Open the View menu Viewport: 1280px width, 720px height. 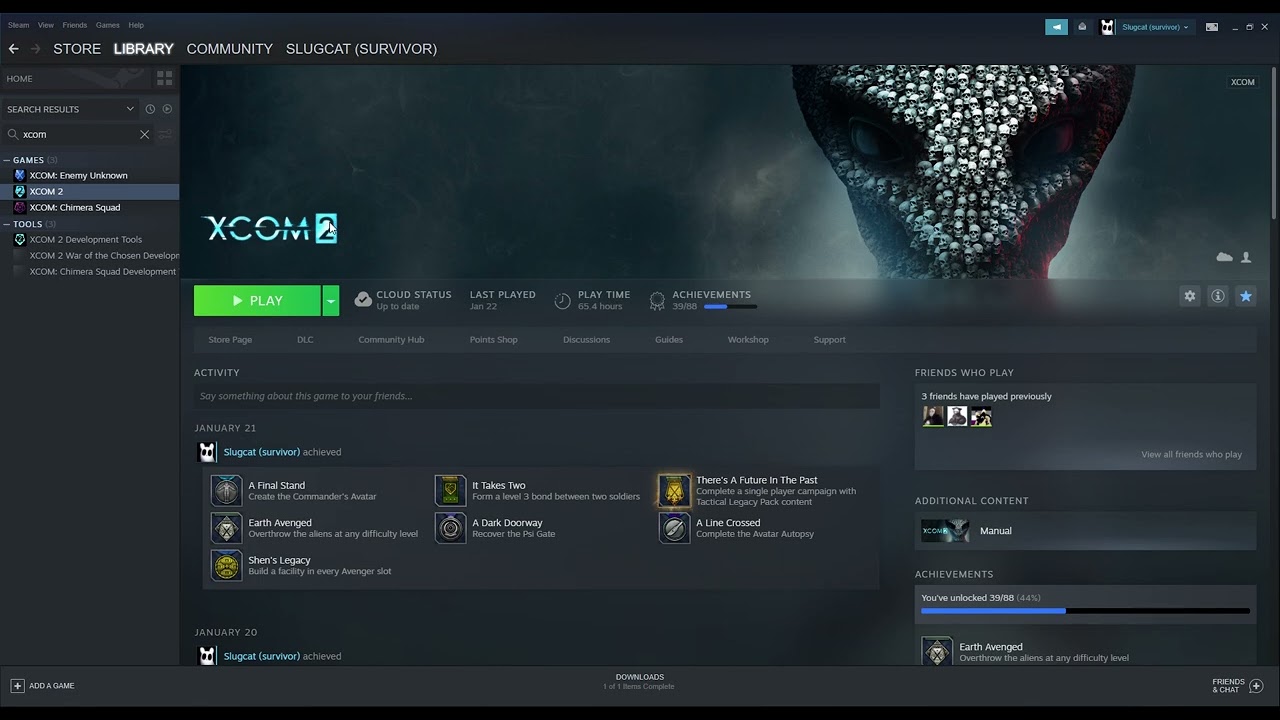click(x=46, y=25)
